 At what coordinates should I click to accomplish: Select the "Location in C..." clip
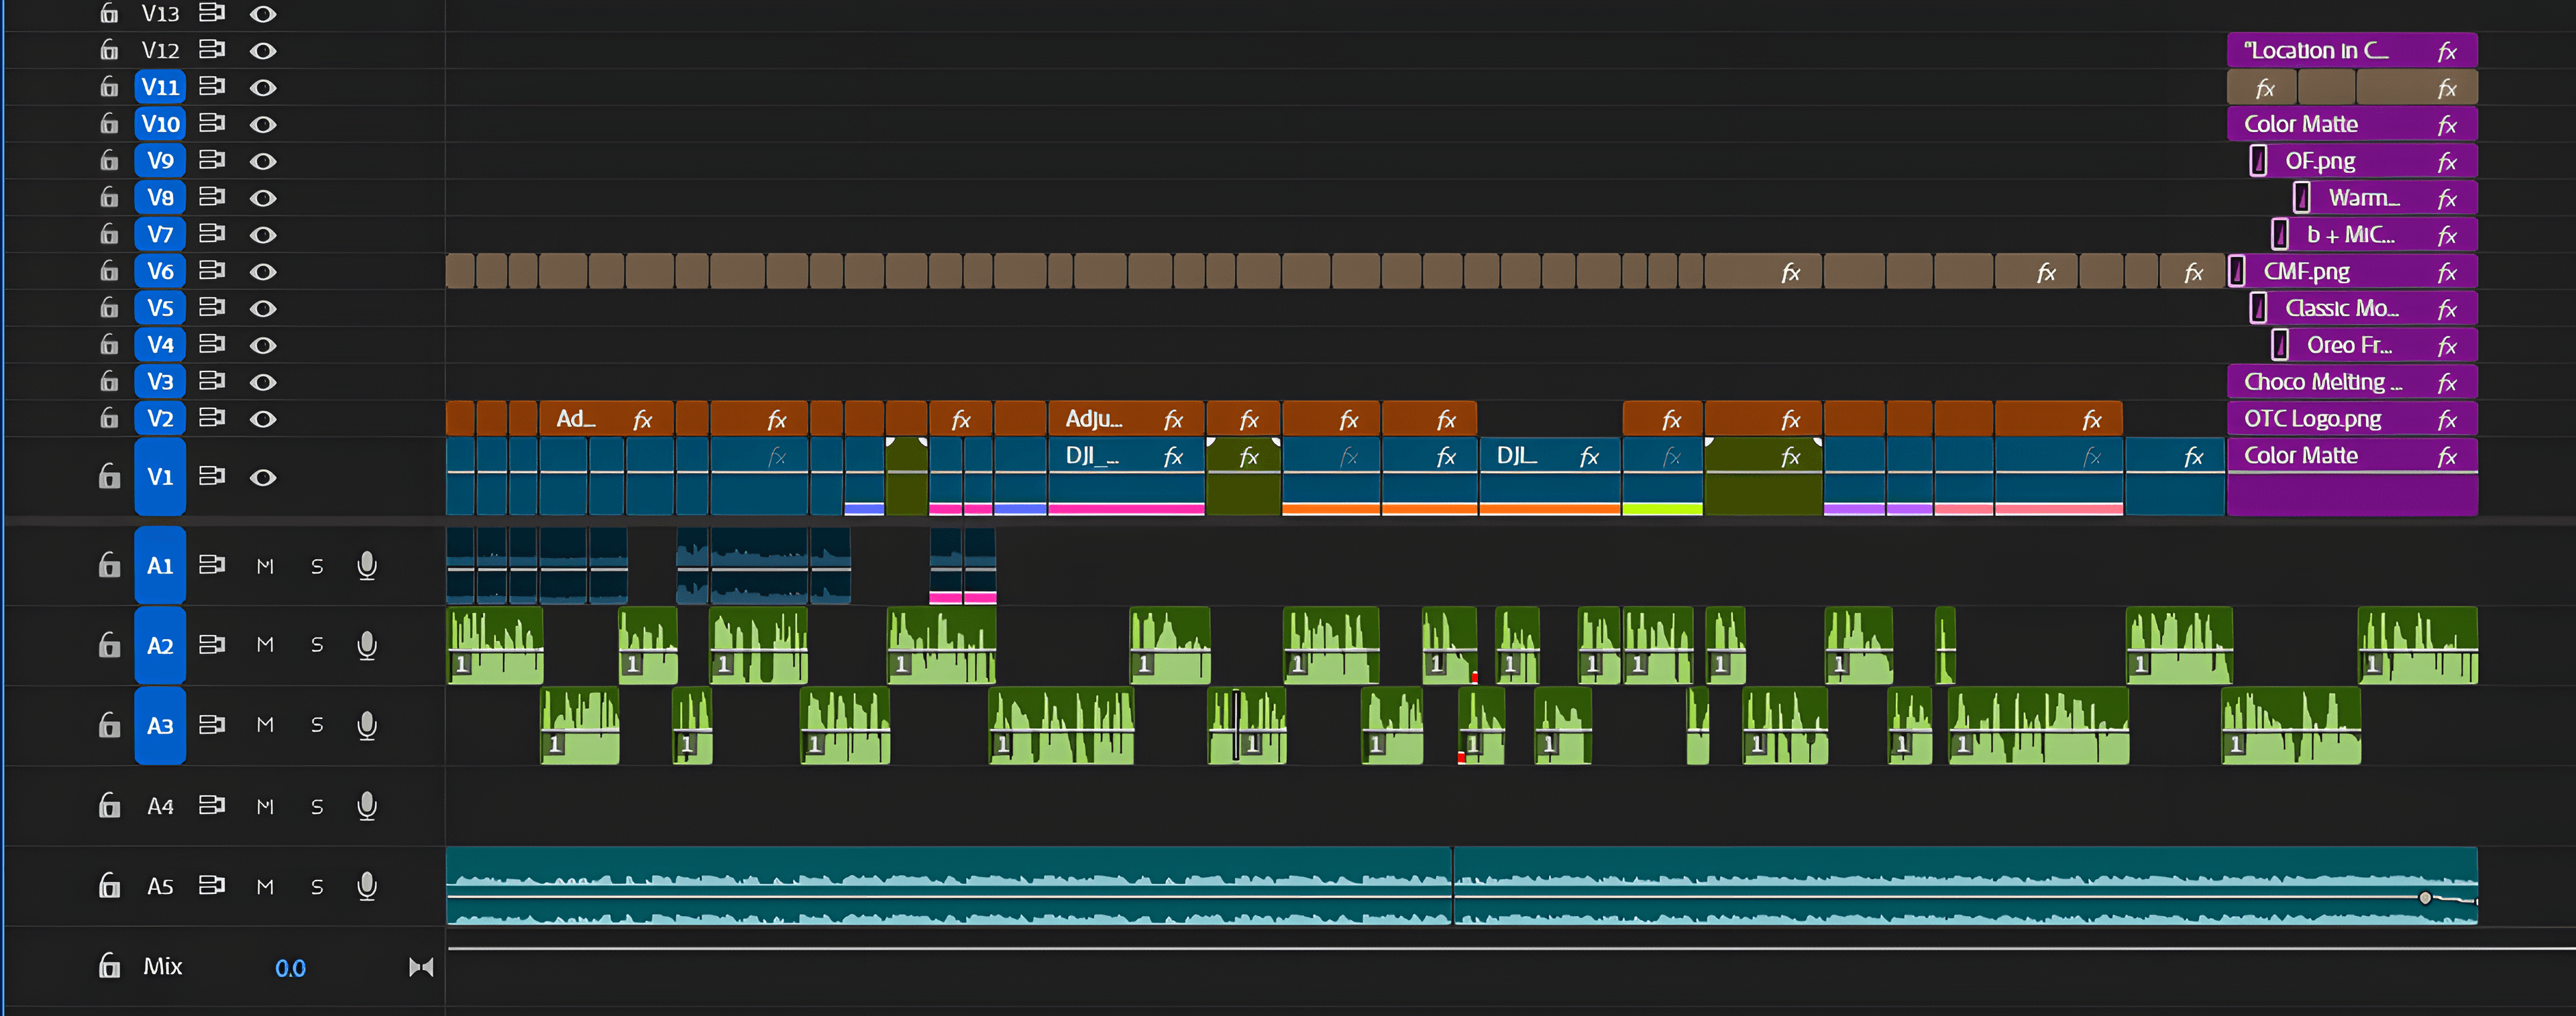2352,50
